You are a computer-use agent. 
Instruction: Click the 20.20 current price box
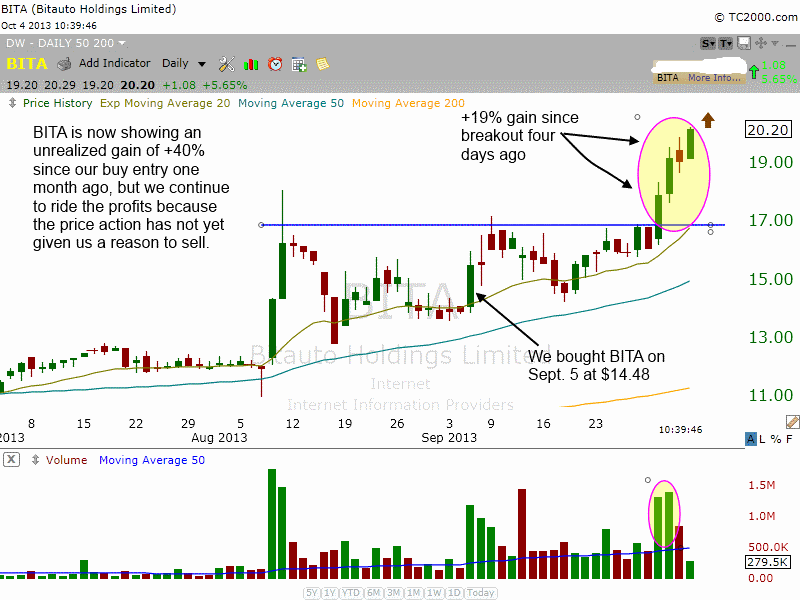point(768,130)
